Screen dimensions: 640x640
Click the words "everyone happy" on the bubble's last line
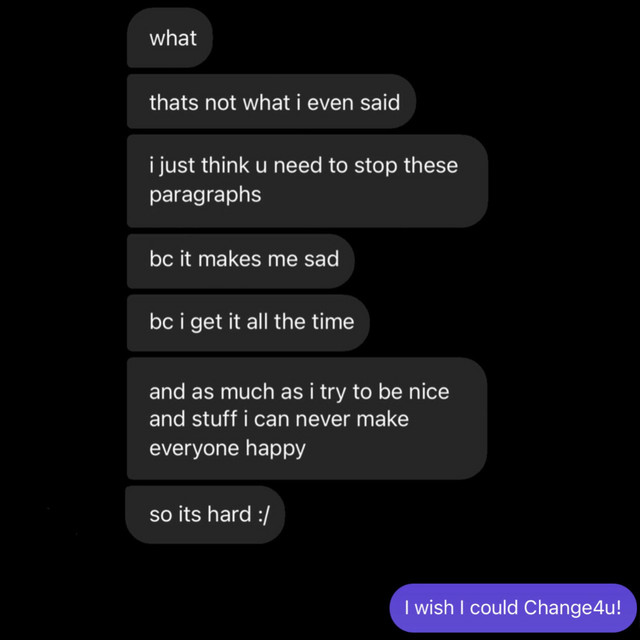click(x=227, y=447)
